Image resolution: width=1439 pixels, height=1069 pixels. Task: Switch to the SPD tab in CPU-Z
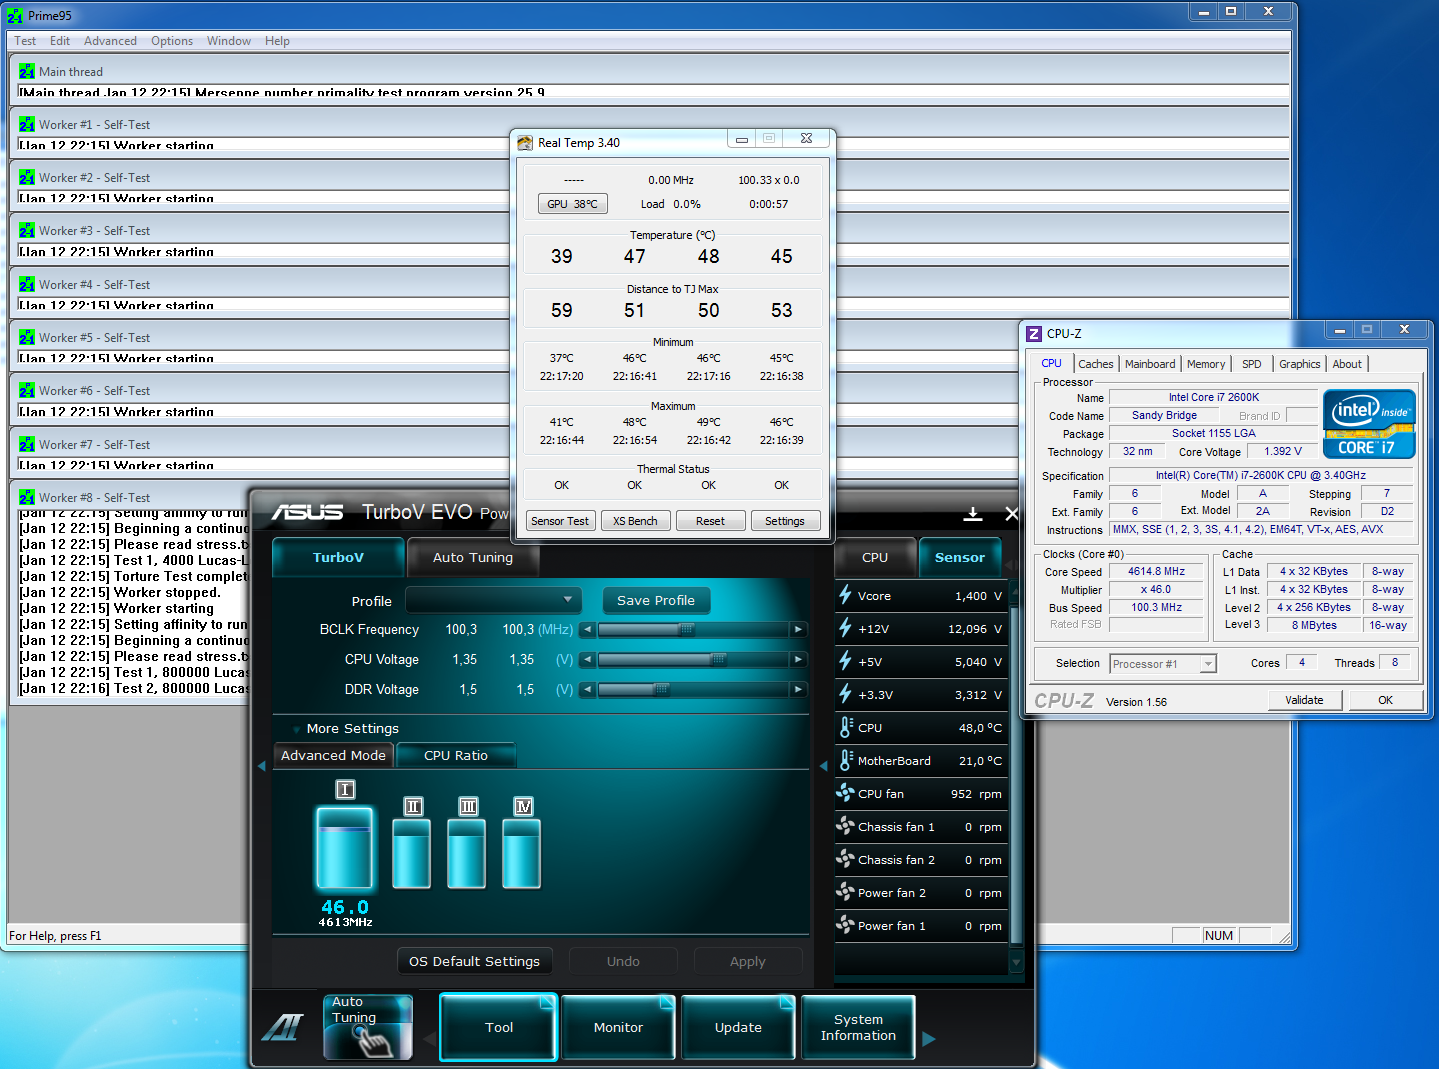tap(1251, 364)
